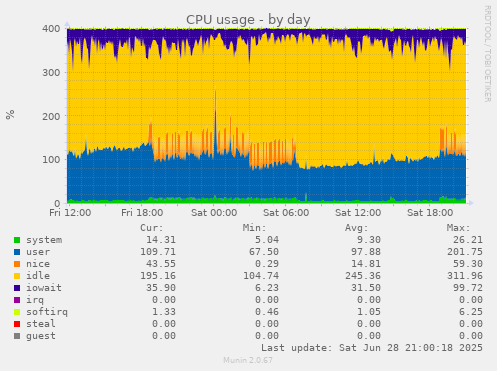Click iowait maximum value 99.72
Screen dimensions: 497x371
click(468, 288)
